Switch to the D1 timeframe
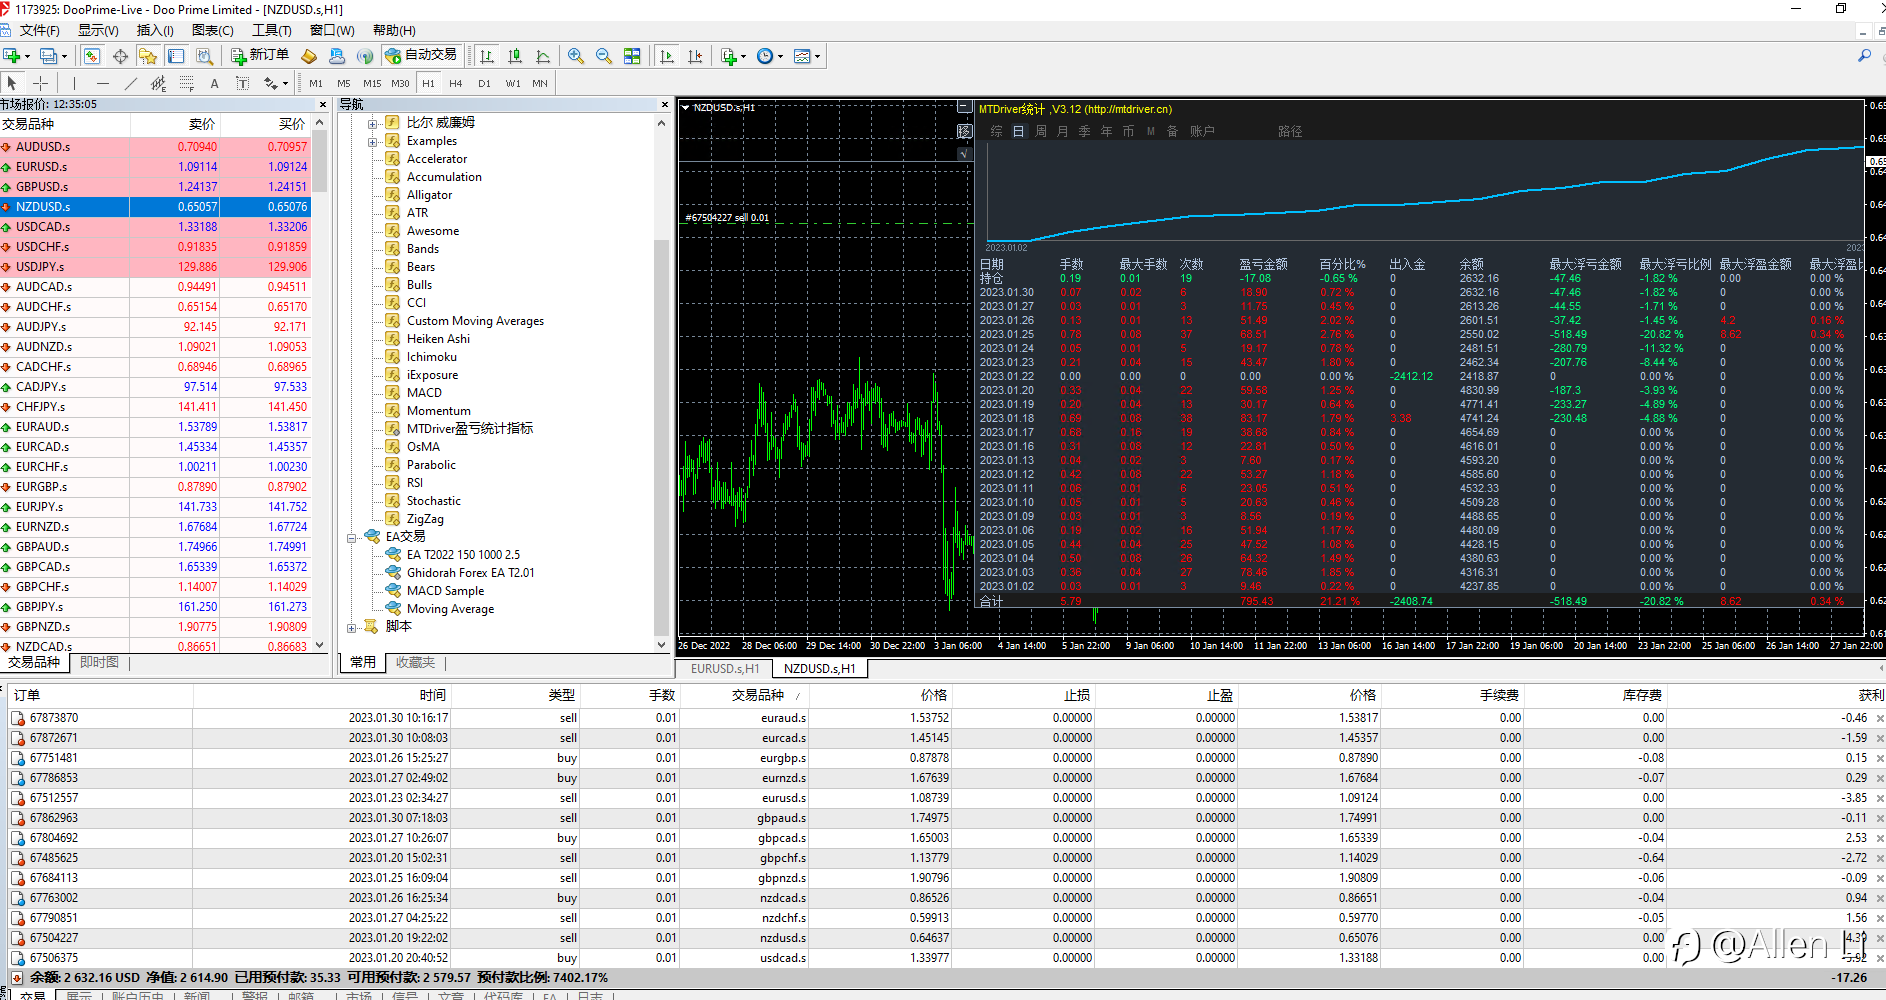Viewport: 1886px width, 1000px height. [x=484, y=83]
